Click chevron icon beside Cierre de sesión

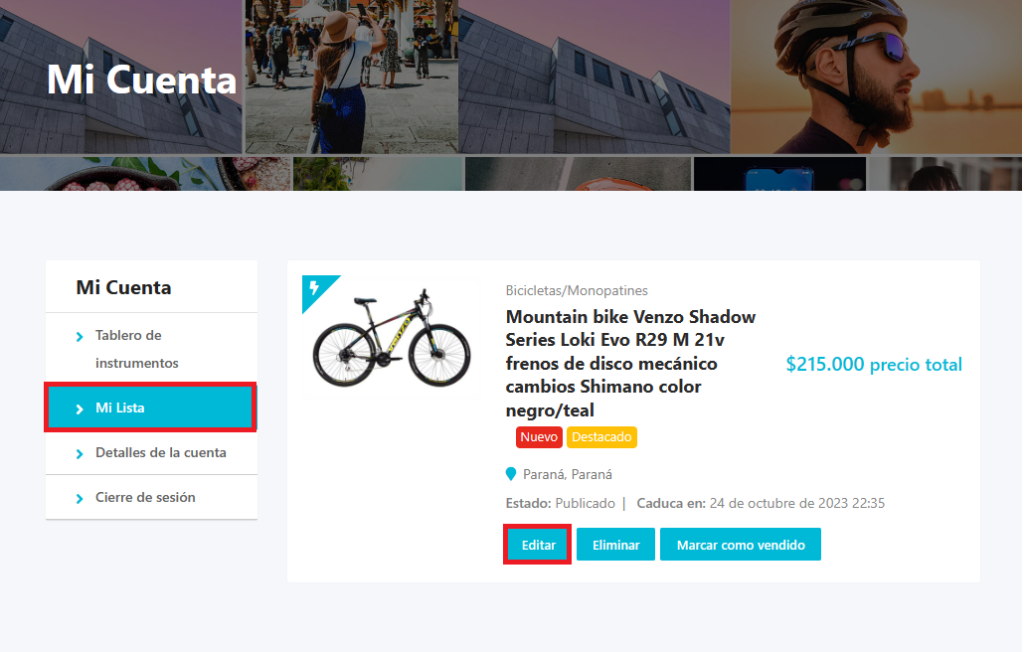(80, 499)
